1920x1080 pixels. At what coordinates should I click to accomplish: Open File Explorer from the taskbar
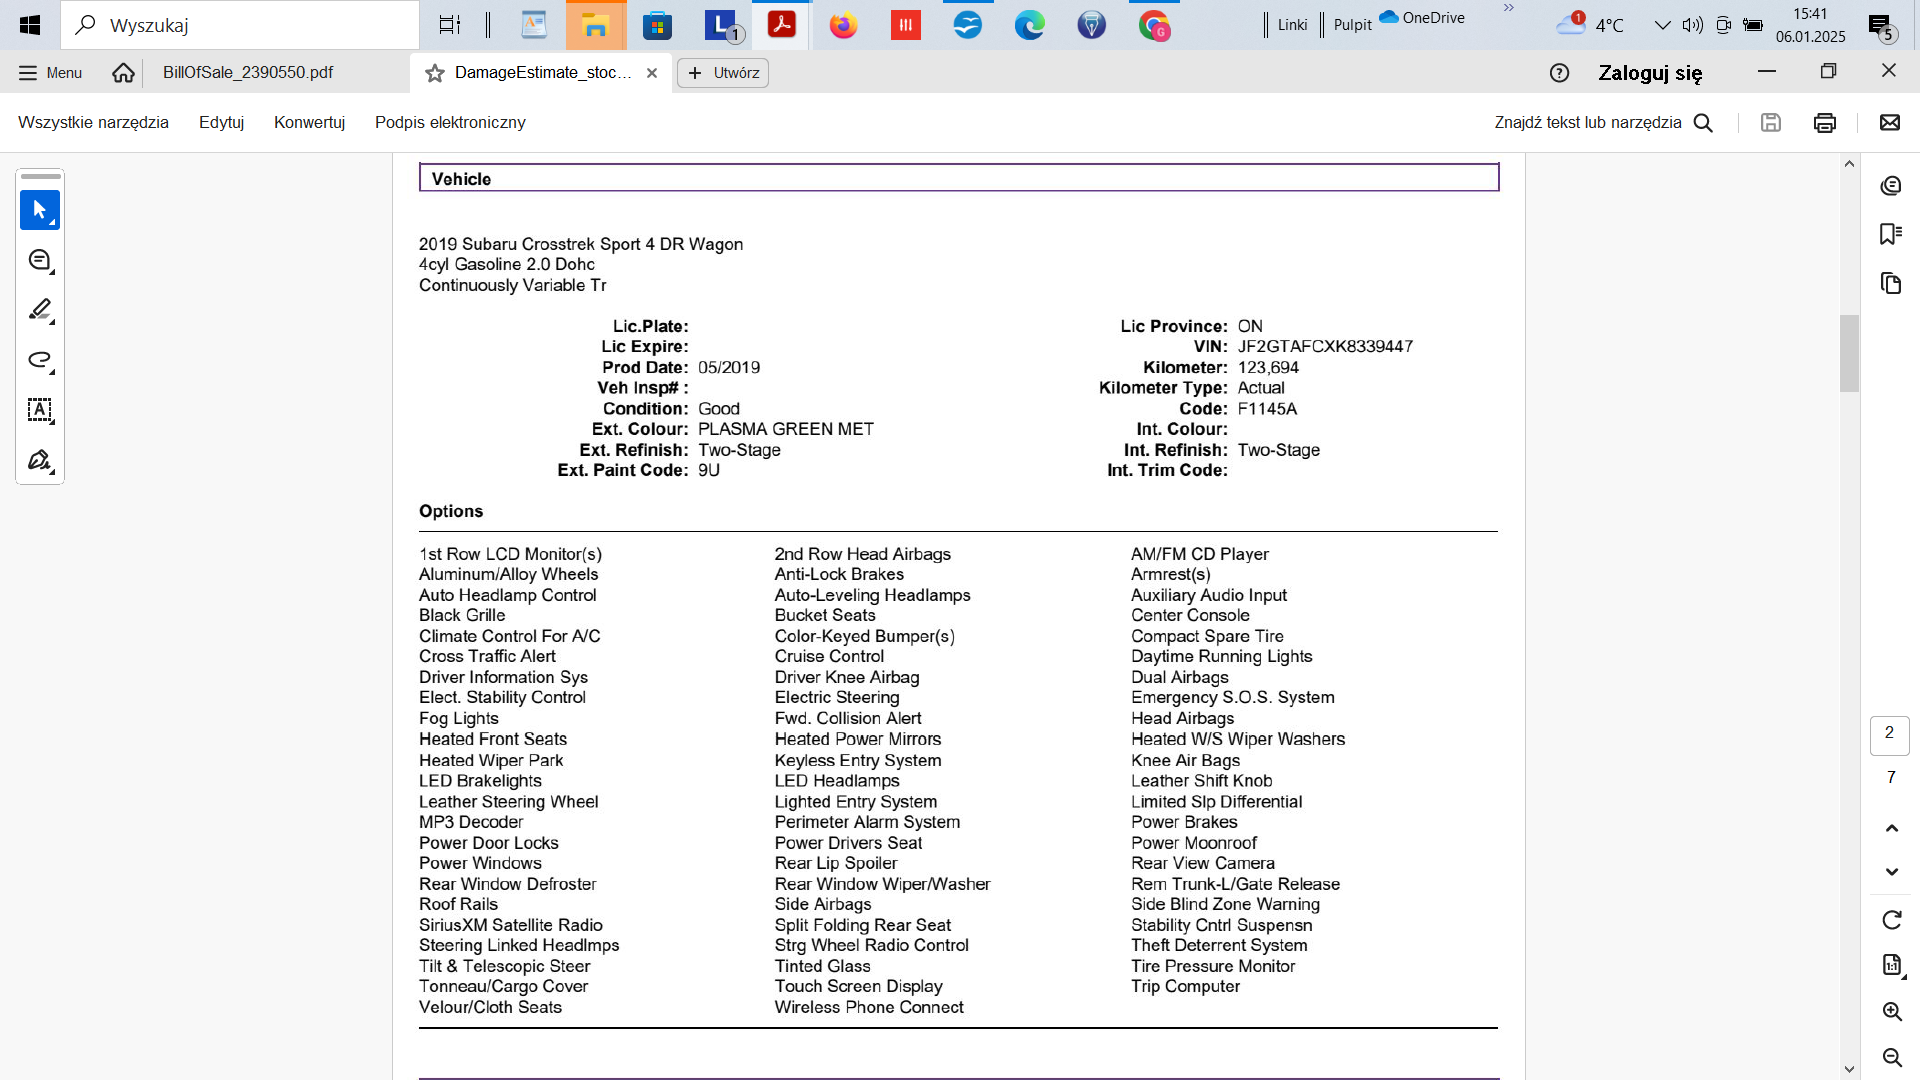click(x=596, y=25)
